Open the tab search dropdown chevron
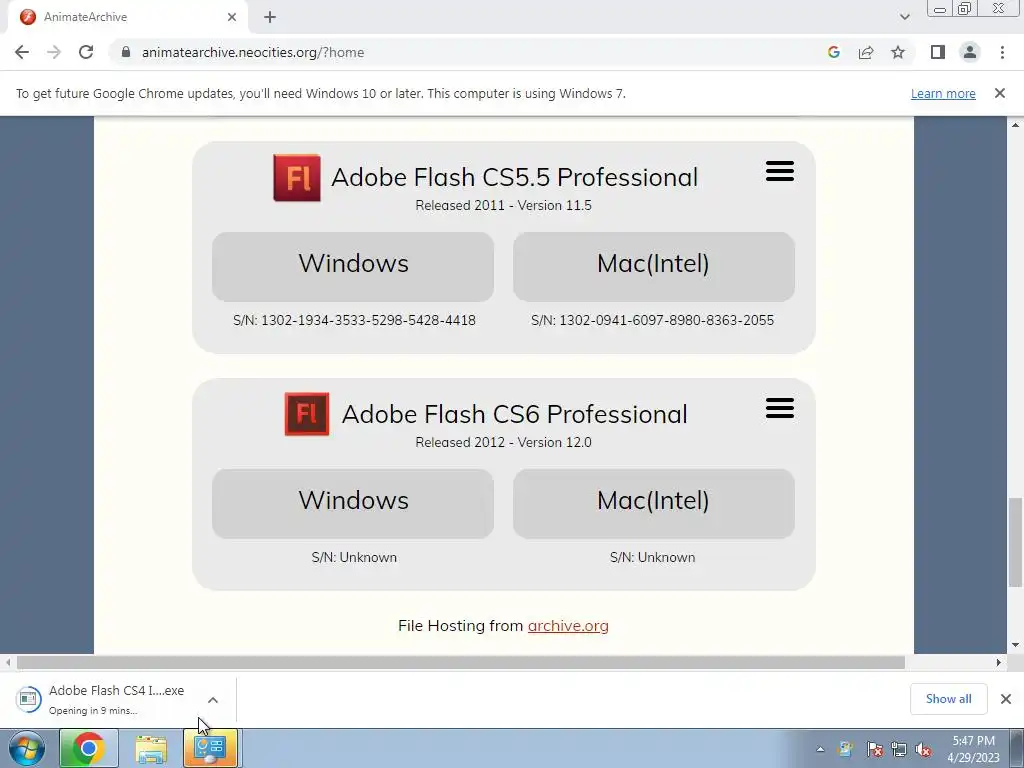This screenshot has height=768, width=1024. coord(904,17)
